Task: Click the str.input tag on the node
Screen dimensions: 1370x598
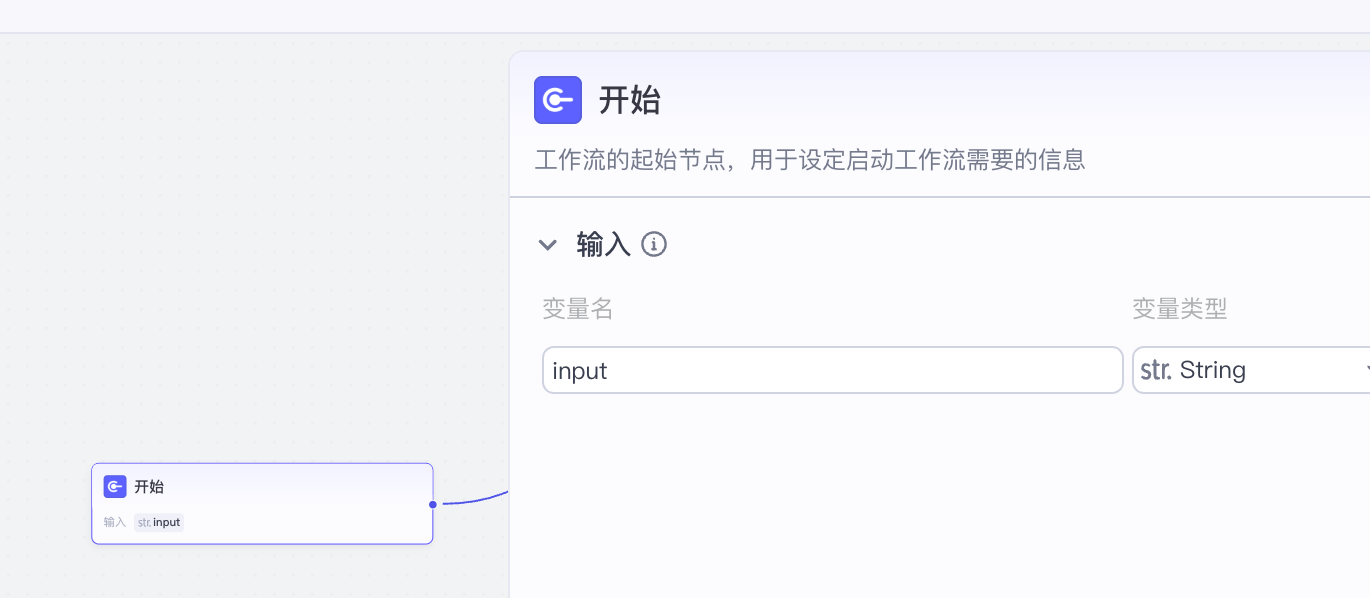Action: (x=159, y=522)
